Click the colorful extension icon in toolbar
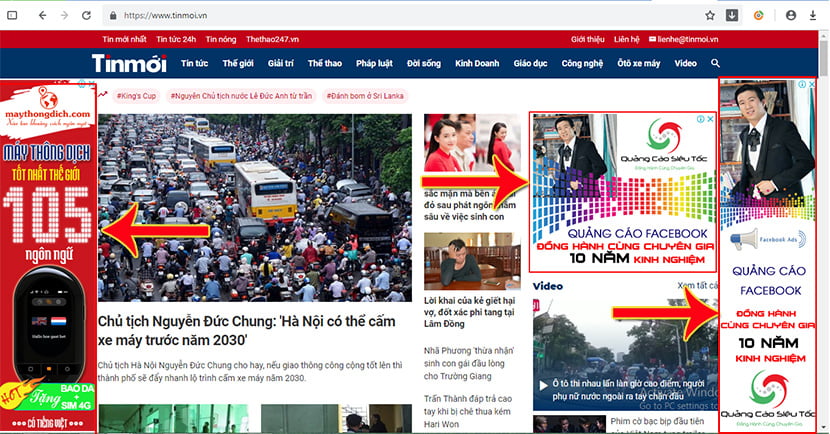Image resolution: width=830 pixels, height=434 pixels. 759,15
